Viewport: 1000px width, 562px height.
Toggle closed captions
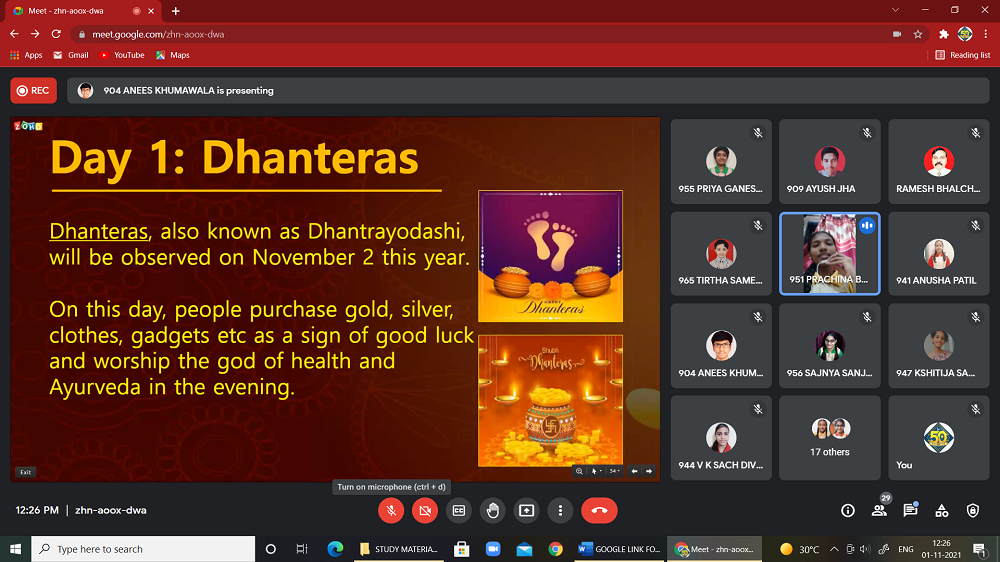pos(459,510)
